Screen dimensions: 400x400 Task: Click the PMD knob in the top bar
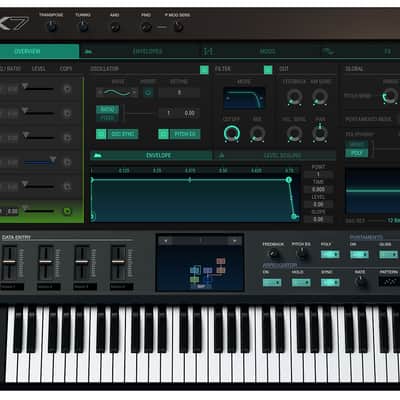coord(146,27)
